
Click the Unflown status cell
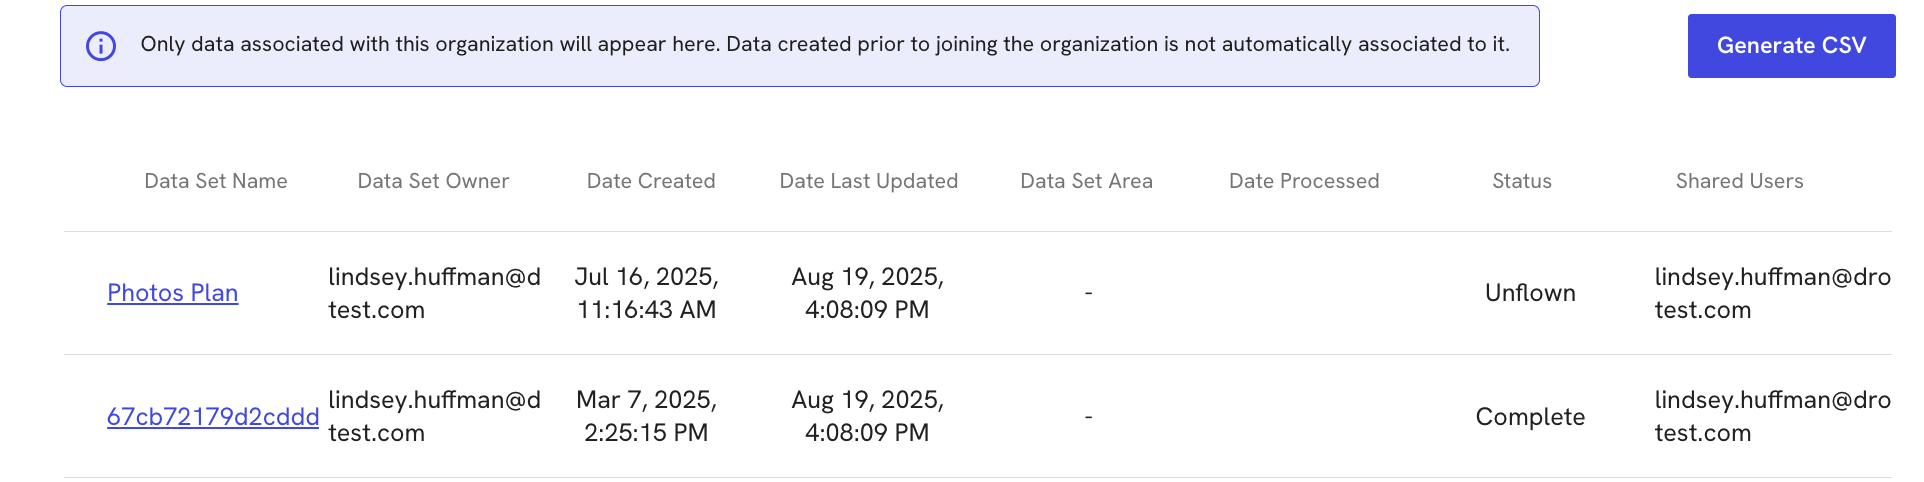(x=1530, y=293)
